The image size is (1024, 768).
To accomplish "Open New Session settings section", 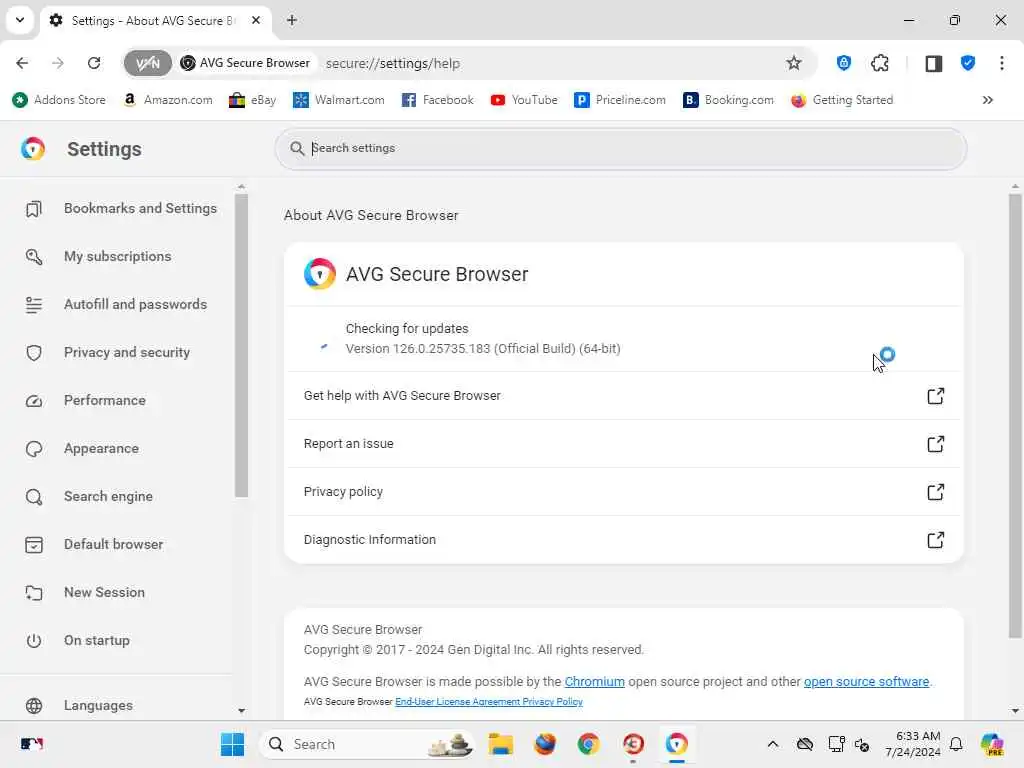I will pos(85,592).
